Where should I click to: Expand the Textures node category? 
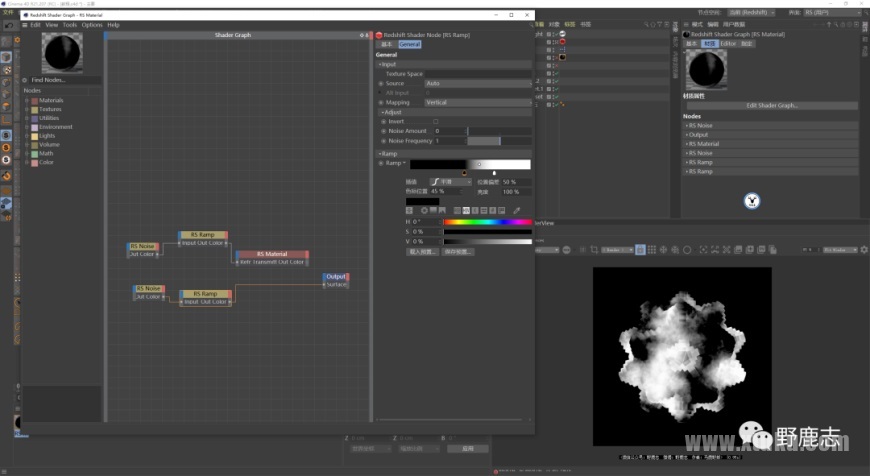click(x=27, y=109)
